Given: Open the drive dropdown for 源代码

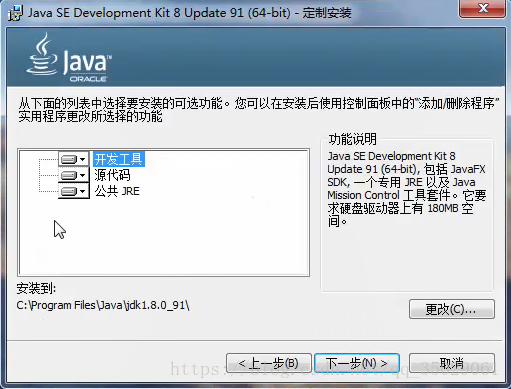Looking at the screenshot, I should pyautogui.click(x=74, y=175).
